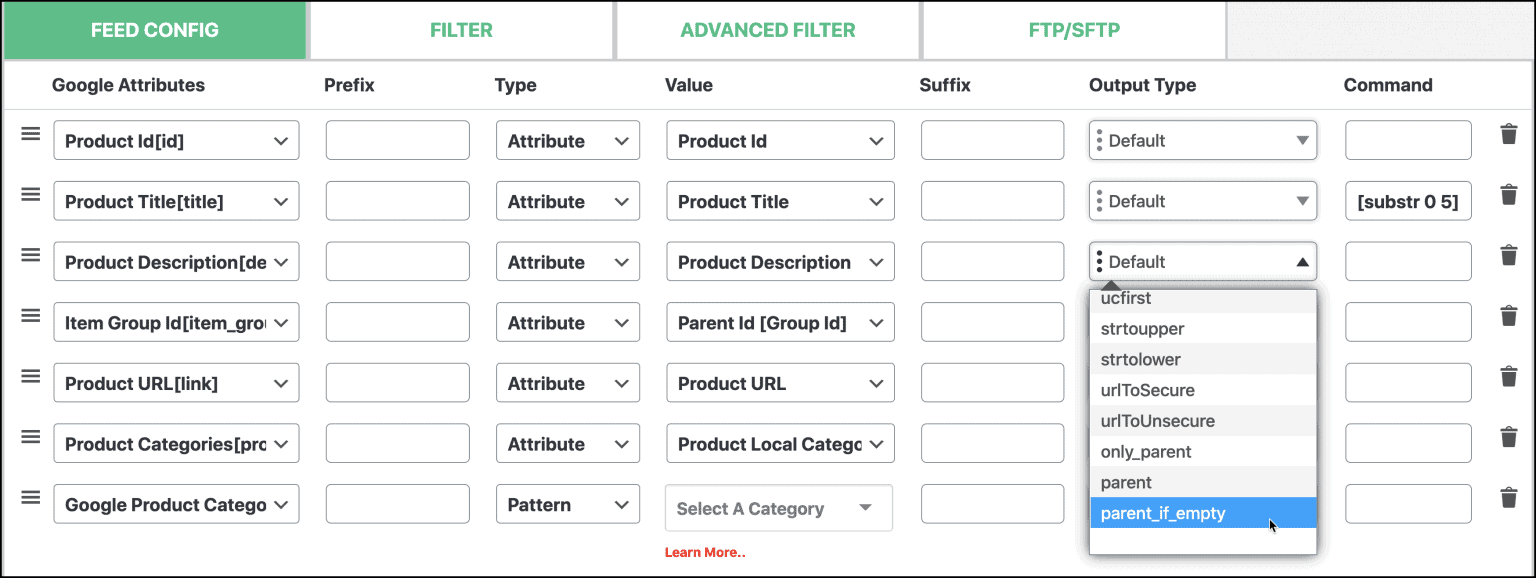
Task: Delete the Product Description row
Action: pos(1509,255)
